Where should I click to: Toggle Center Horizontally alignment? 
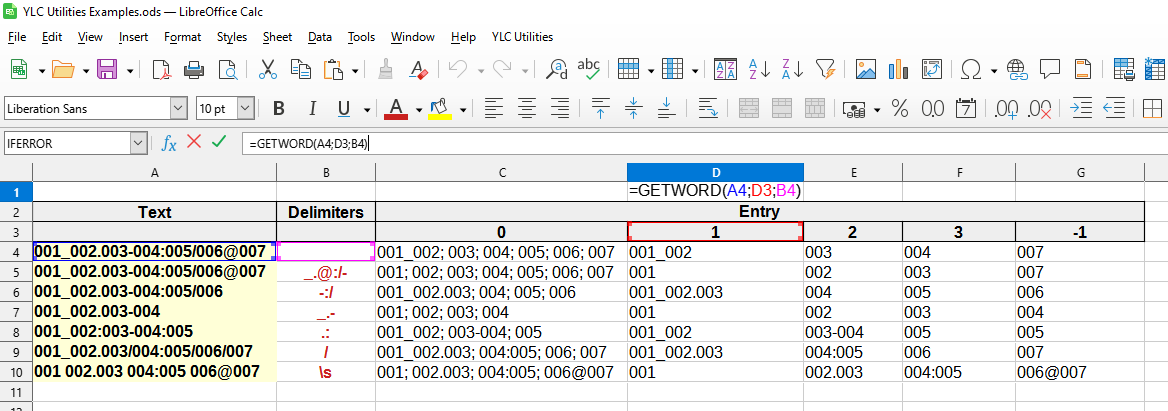(x=526, y=109)
